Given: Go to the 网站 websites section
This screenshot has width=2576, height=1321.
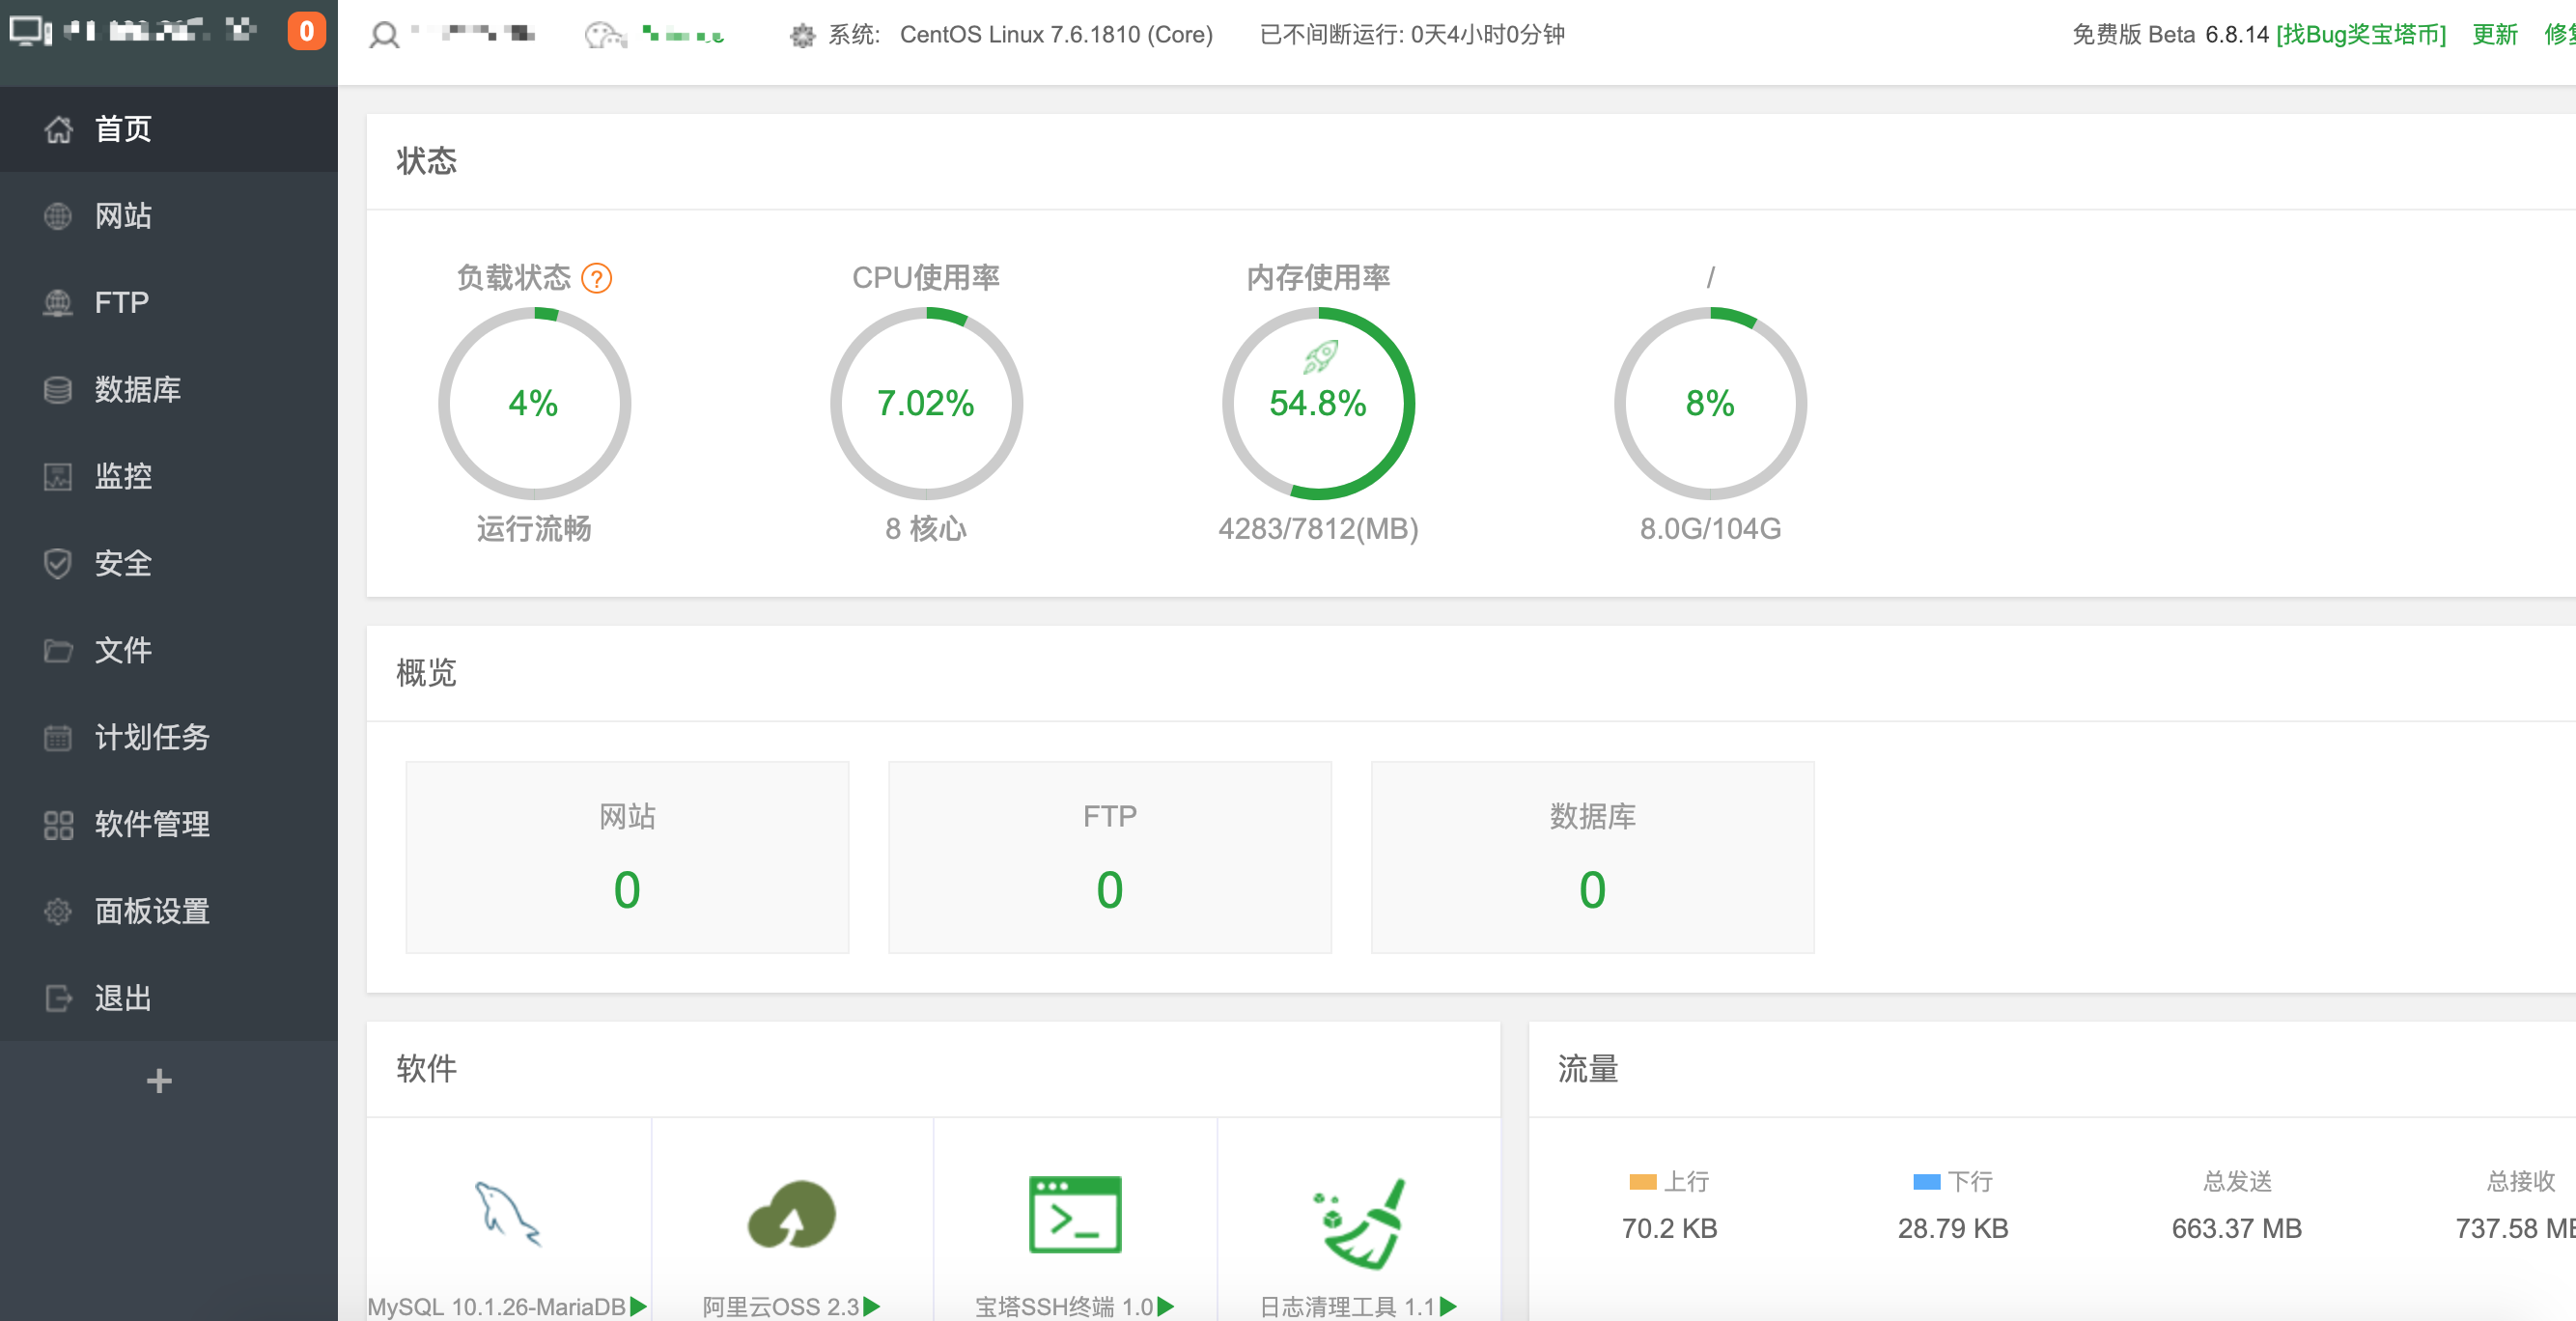Looking at the screenshot, I should (x=168, y=216).
